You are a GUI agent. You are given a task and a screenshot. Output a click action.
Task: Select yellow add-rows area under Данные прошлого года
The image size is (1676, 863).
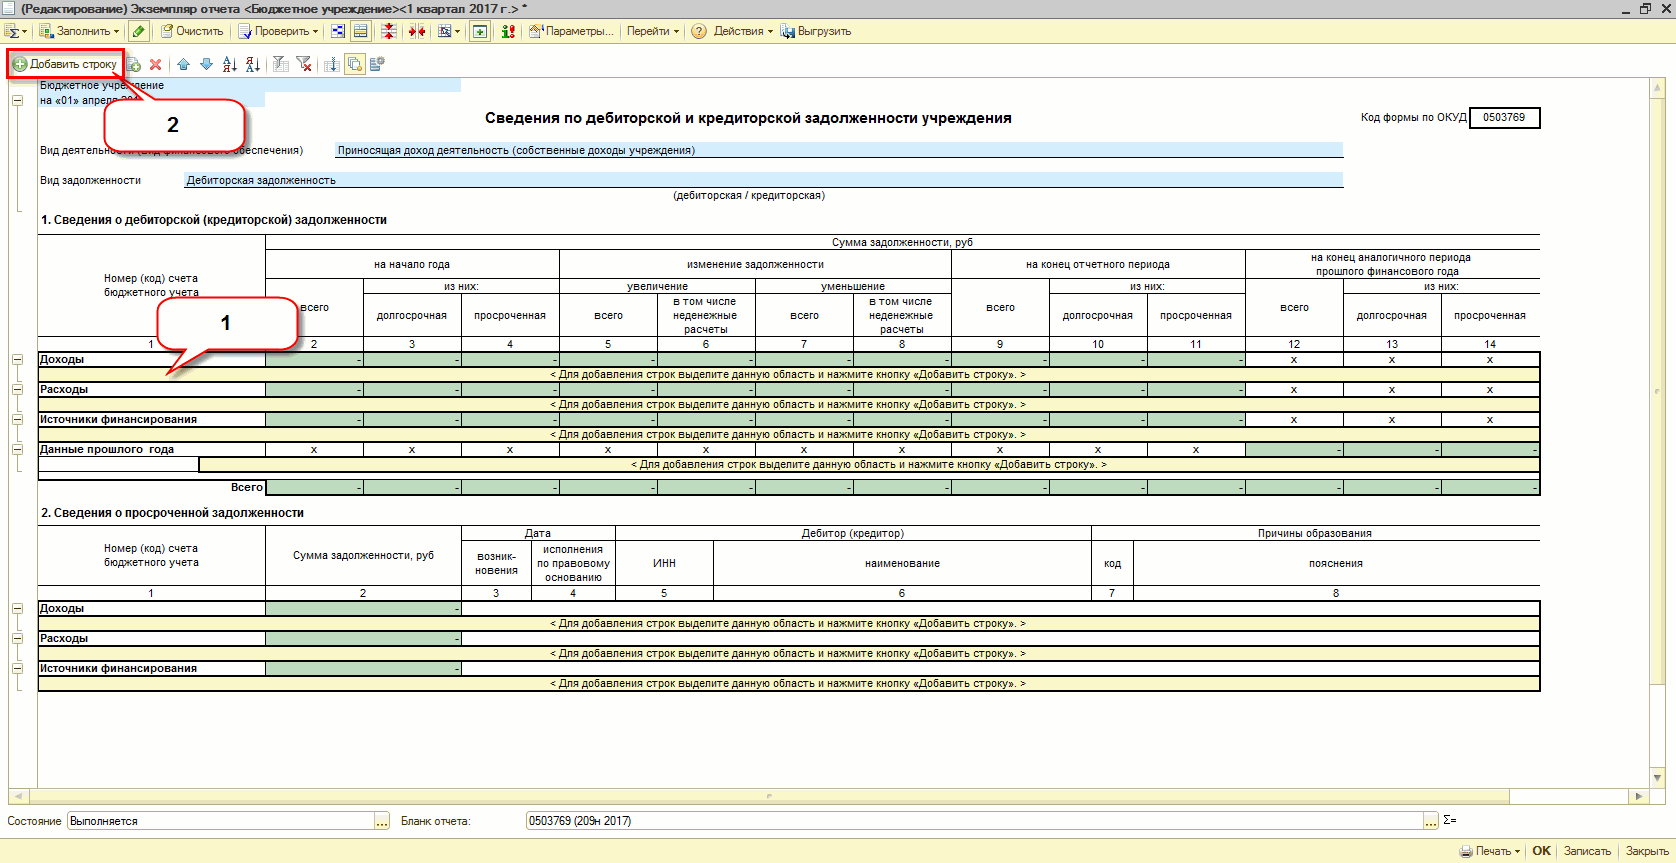[x=869, y=465]
